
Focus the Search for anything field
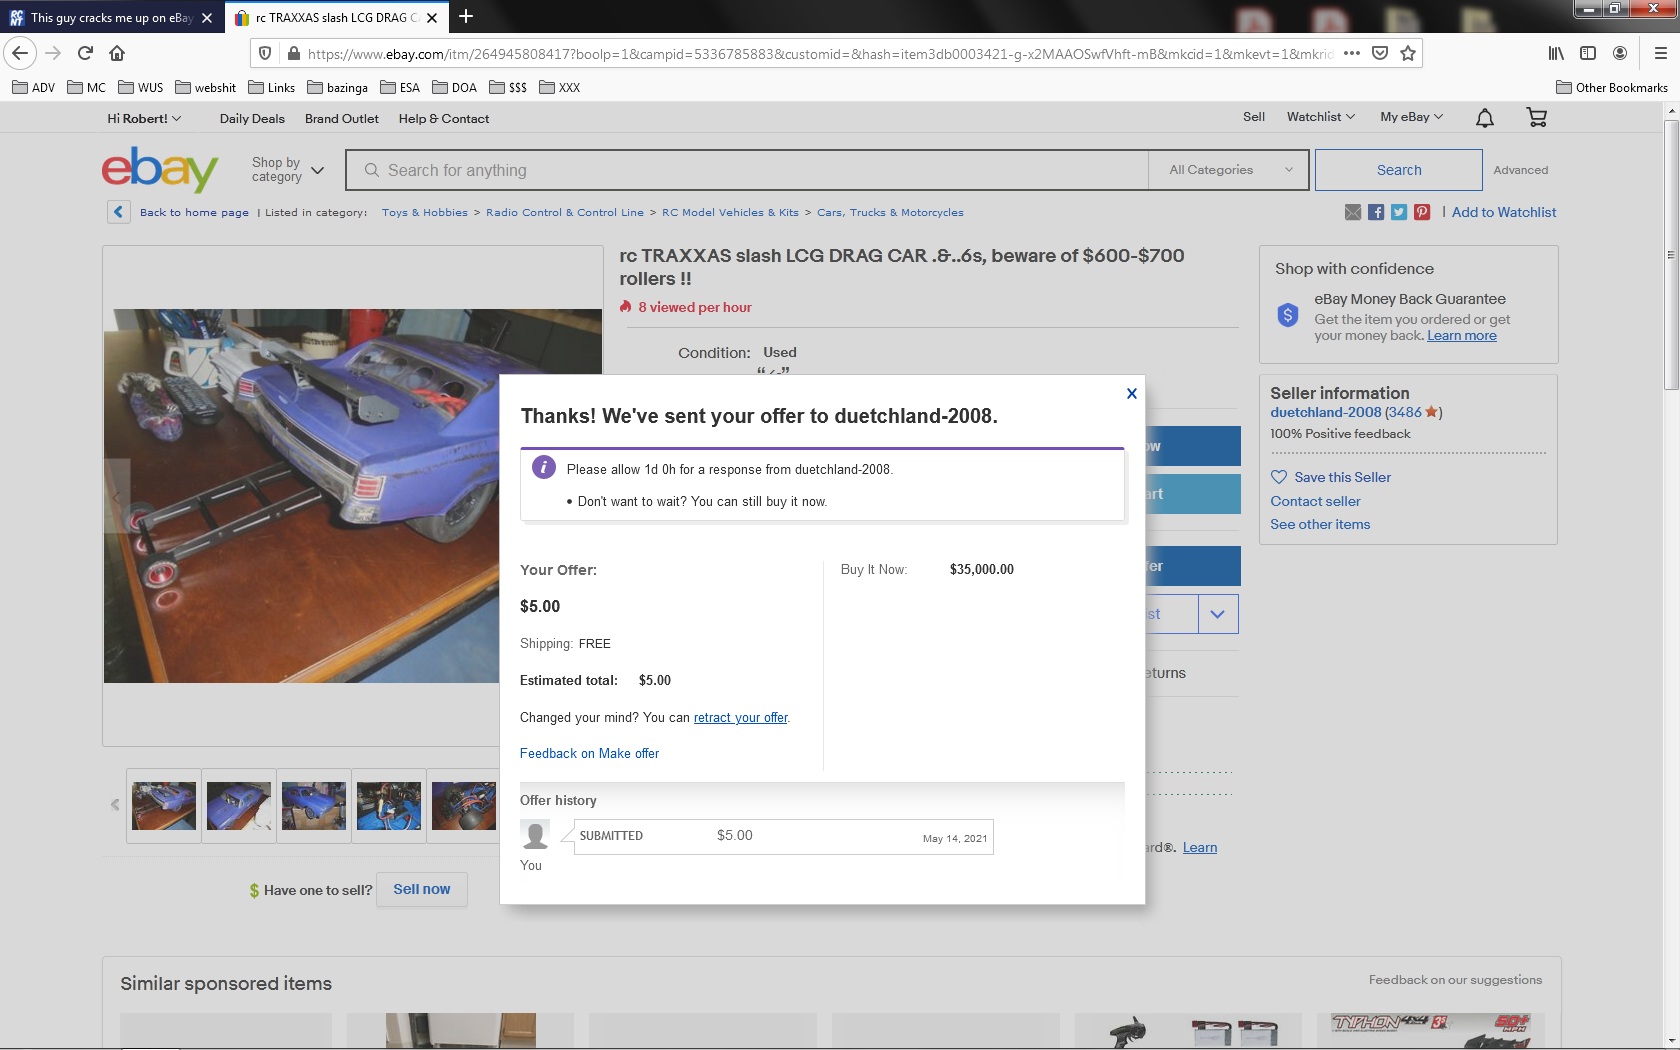747,170
